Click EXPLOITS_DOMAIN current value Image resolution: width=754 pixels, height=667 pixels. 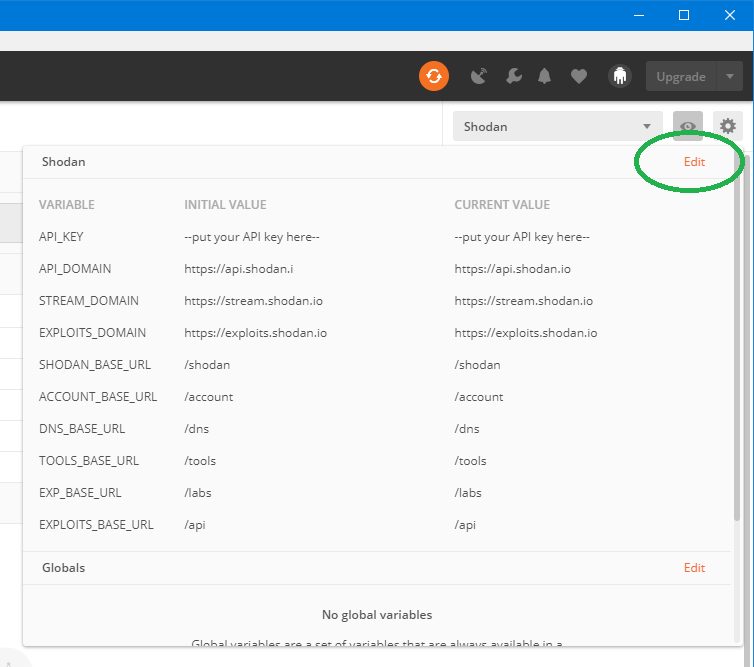526,333
